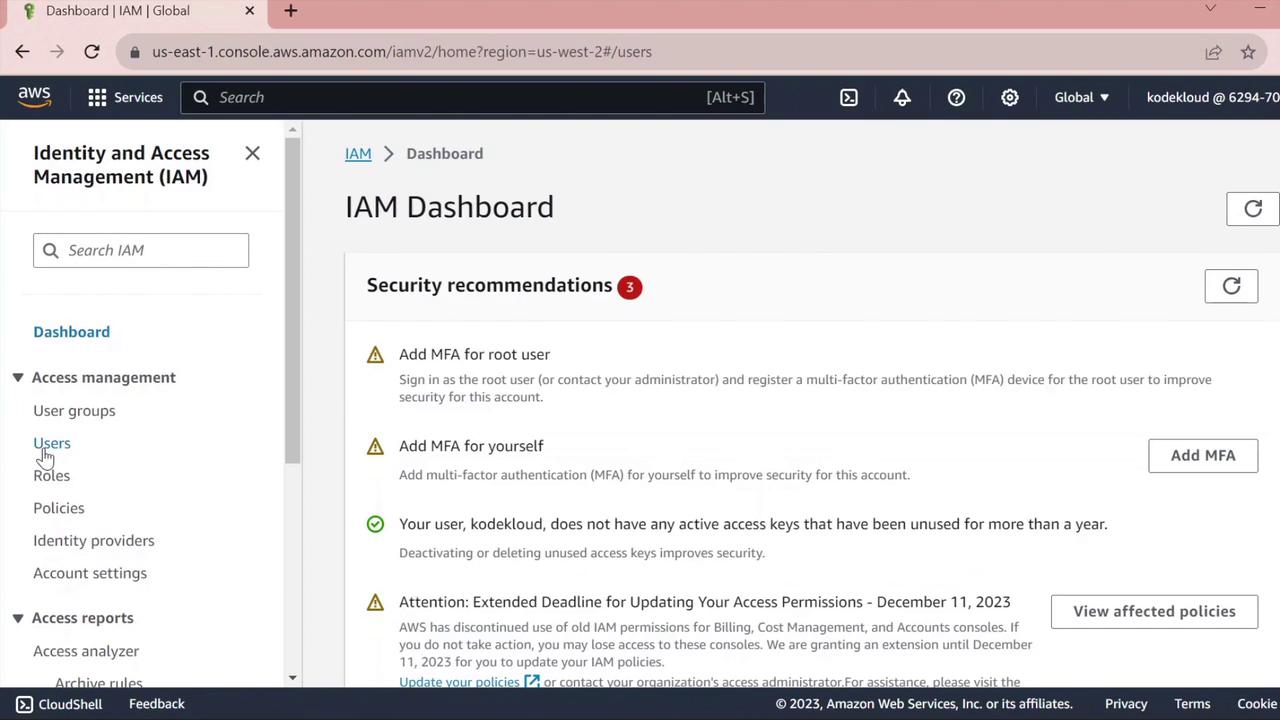Go to Users in the sidebar

[52, 443]
